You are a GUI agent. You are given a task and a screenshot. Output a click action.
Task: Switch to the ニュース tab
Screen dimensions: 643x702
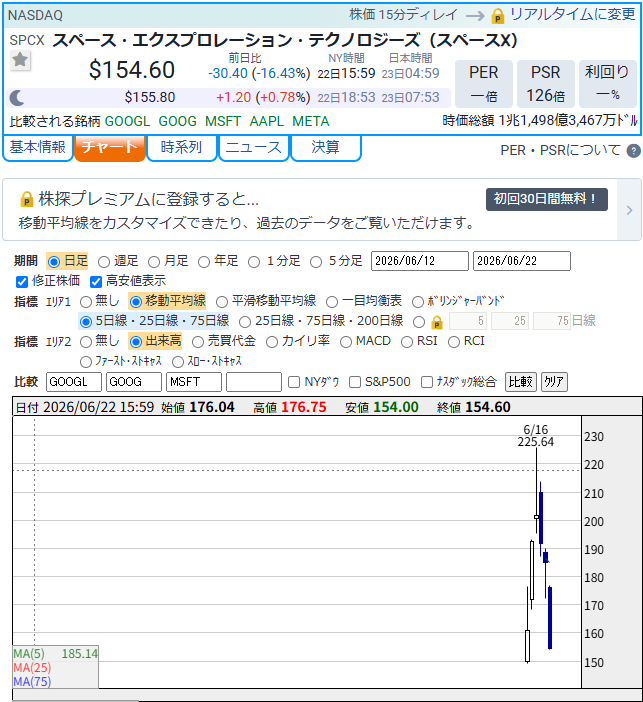point(253,147)
